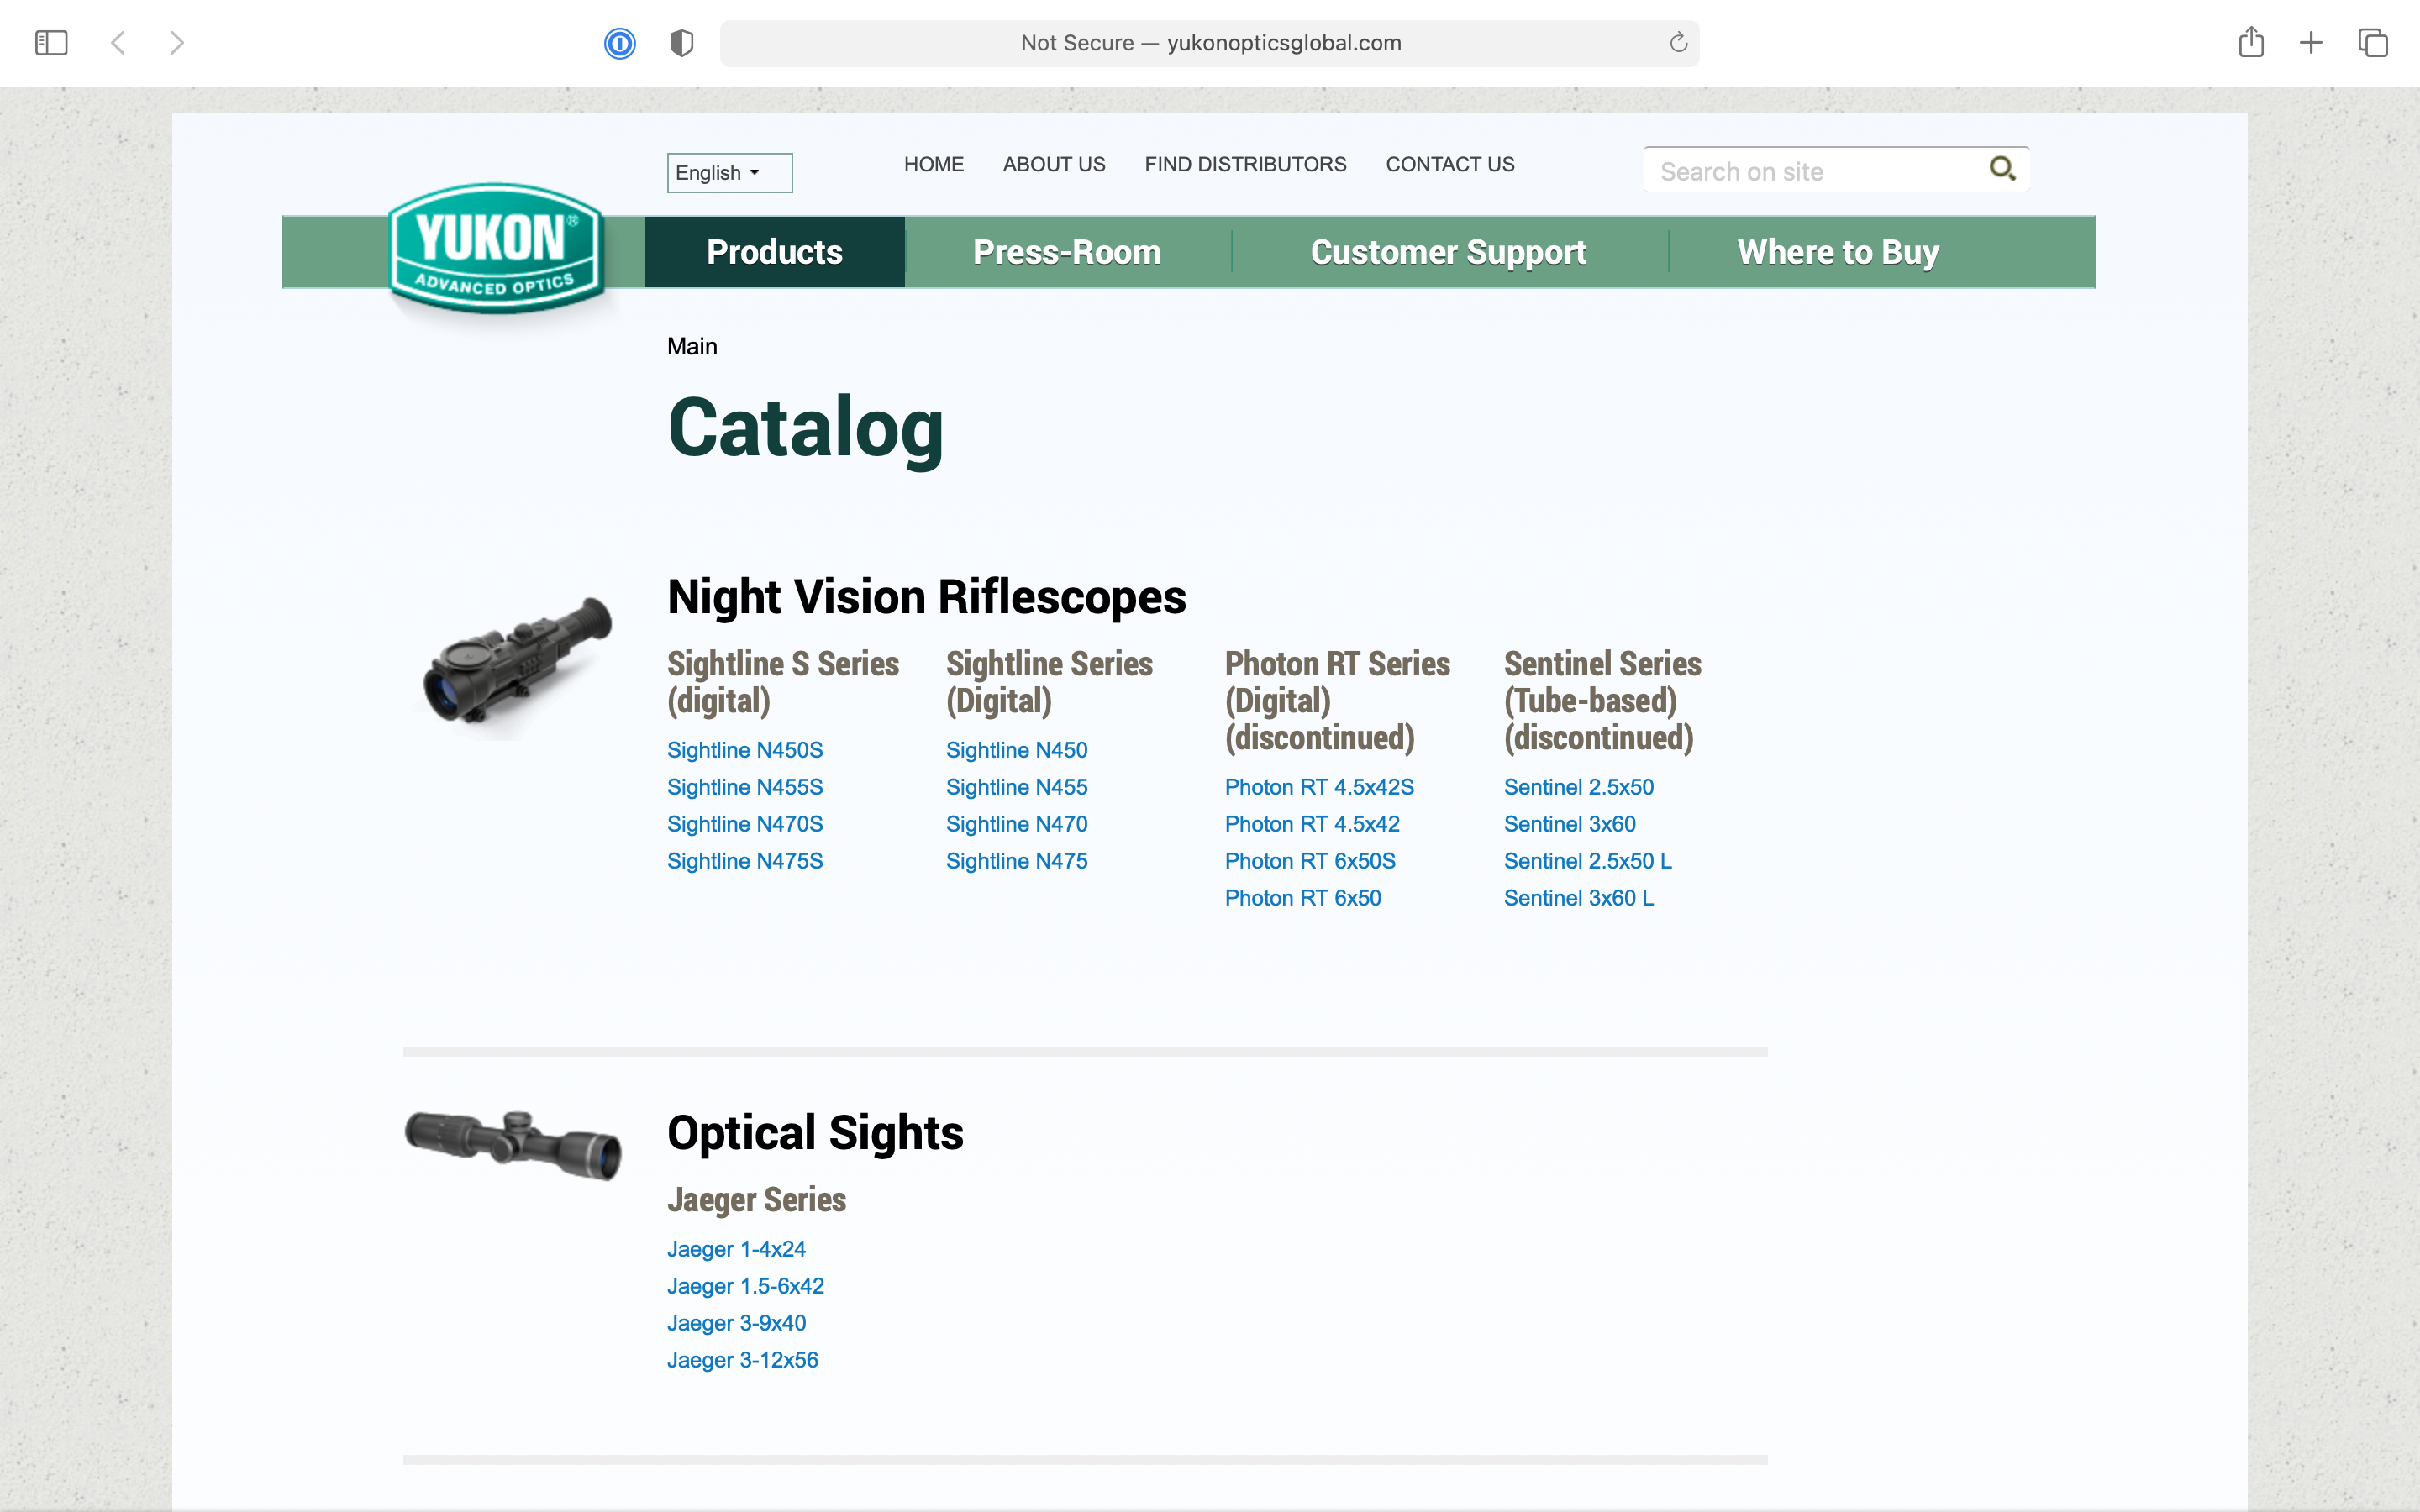Open the Share menu

tap(2251, 42)
